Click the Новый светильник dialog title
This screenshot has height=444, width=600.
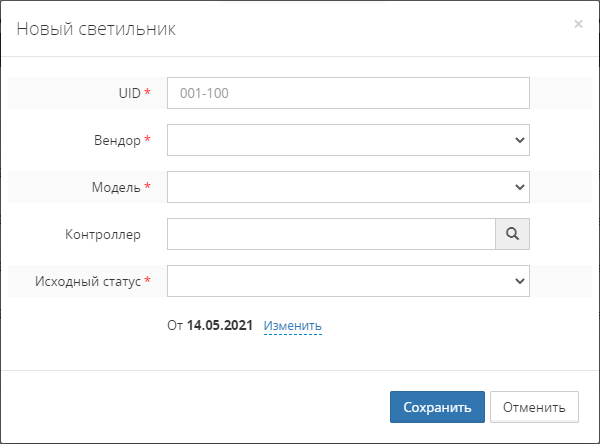96,29
